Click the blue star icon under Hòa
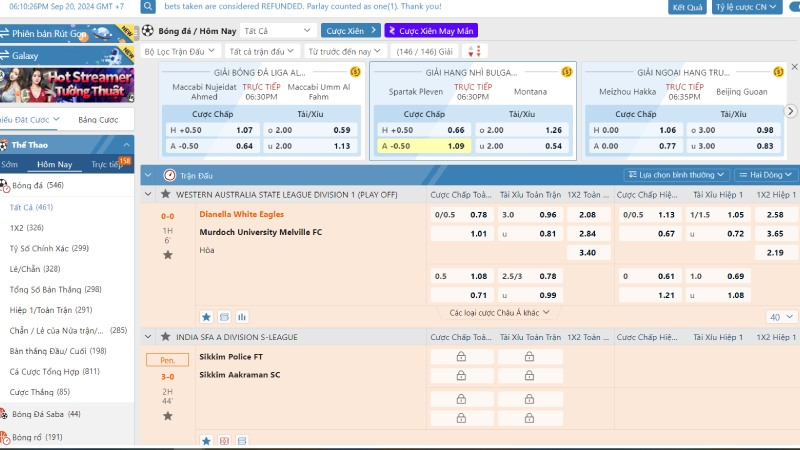The image size is (800, 450). [206, 316]
